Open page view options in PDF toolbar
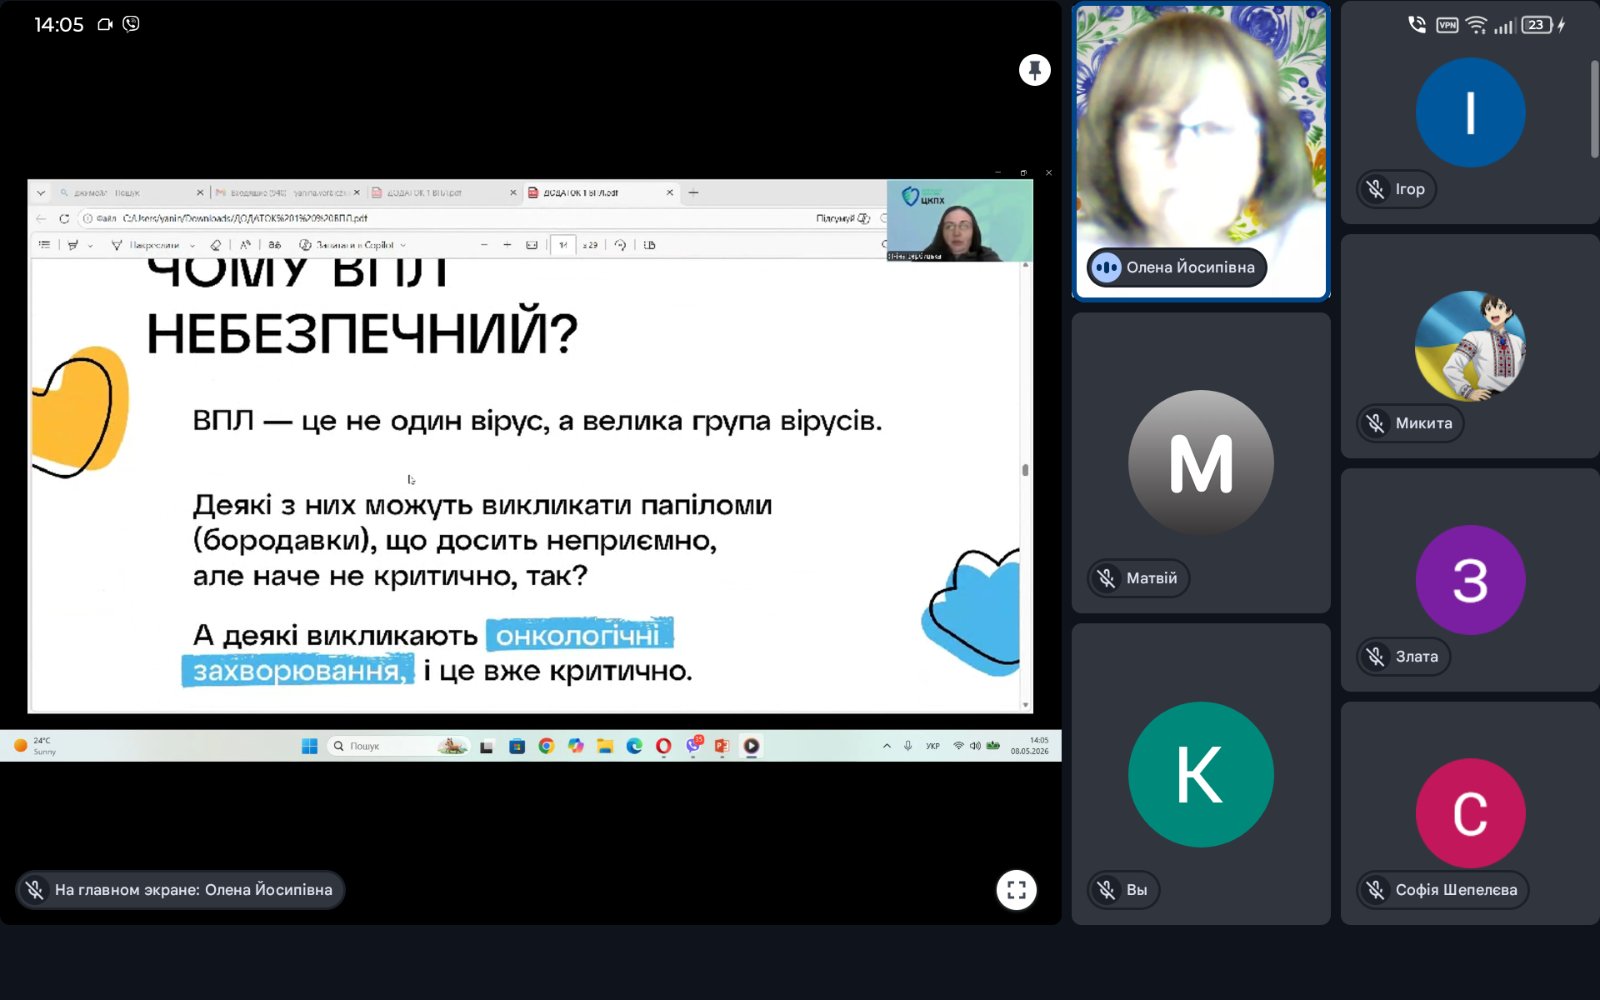The width and height of the screenshot is (1600, 1000). tap(649, 245)
